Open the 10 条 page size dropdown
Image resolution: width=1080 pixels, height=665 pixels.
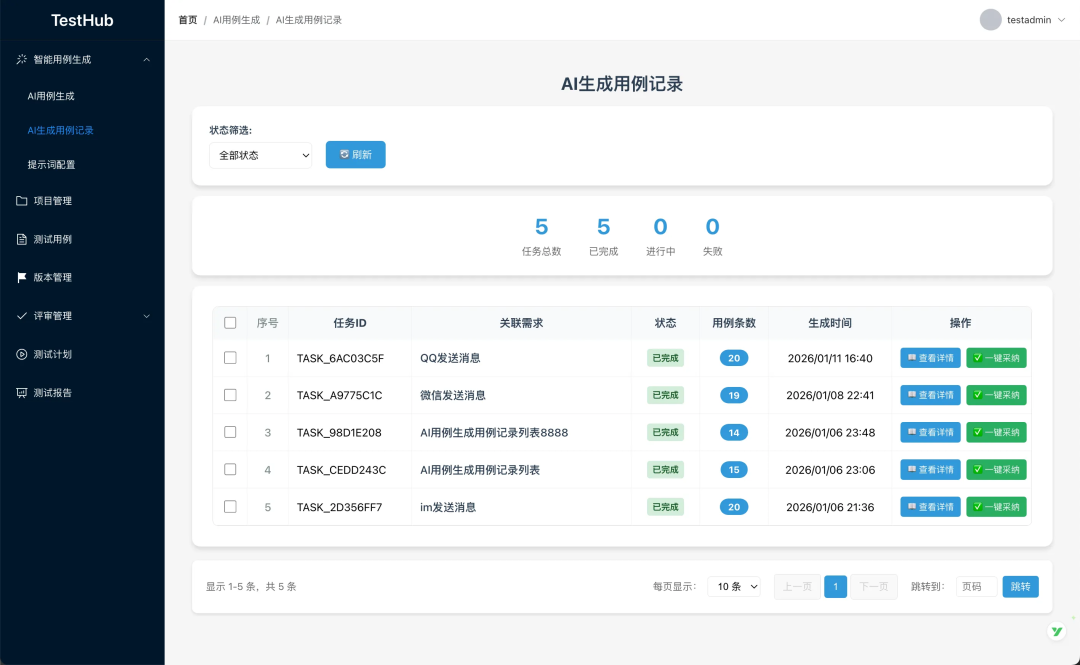coord(733,586)
